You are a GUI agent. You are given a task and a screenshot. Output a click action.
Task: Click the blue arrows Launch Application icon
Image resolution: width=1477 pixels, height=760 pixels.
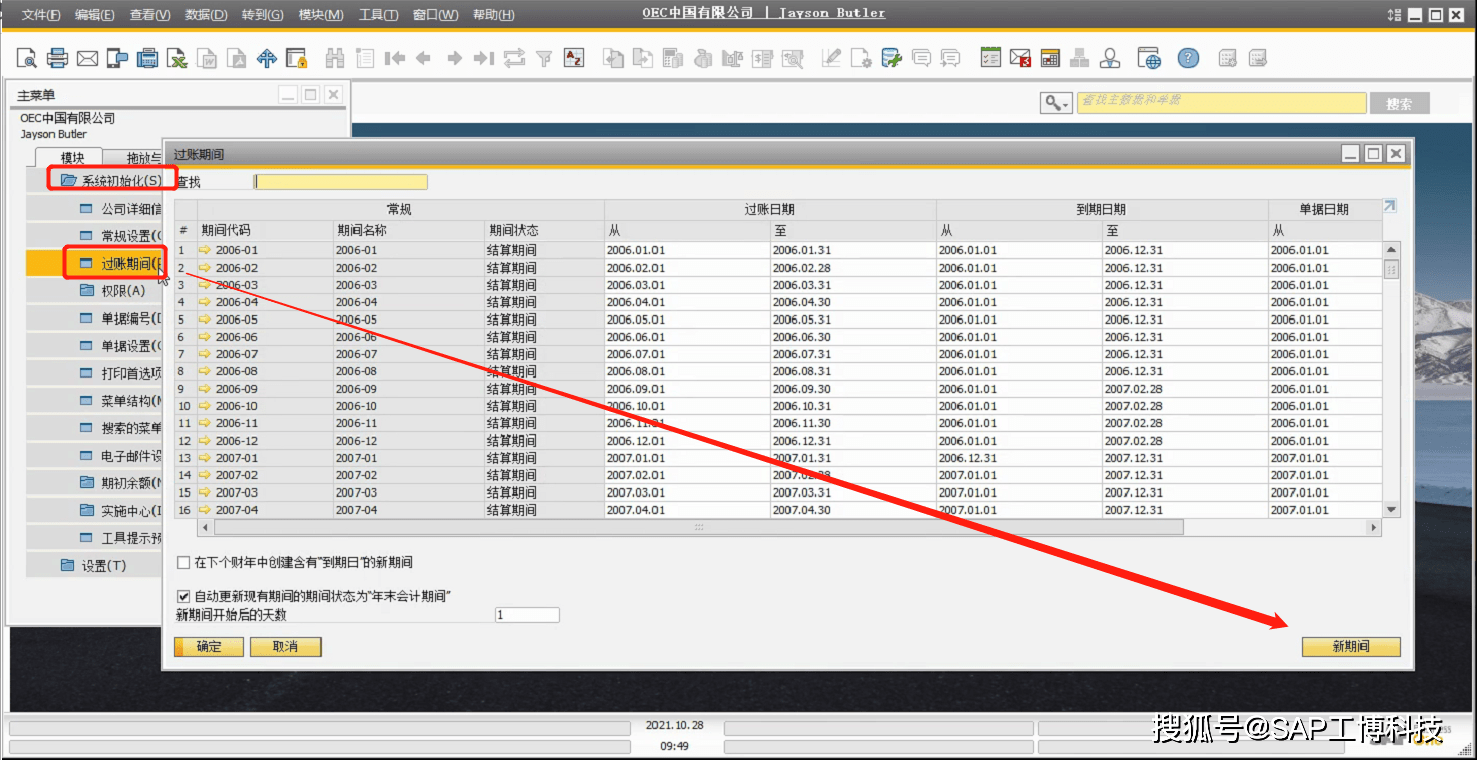[x=267, y=58]
